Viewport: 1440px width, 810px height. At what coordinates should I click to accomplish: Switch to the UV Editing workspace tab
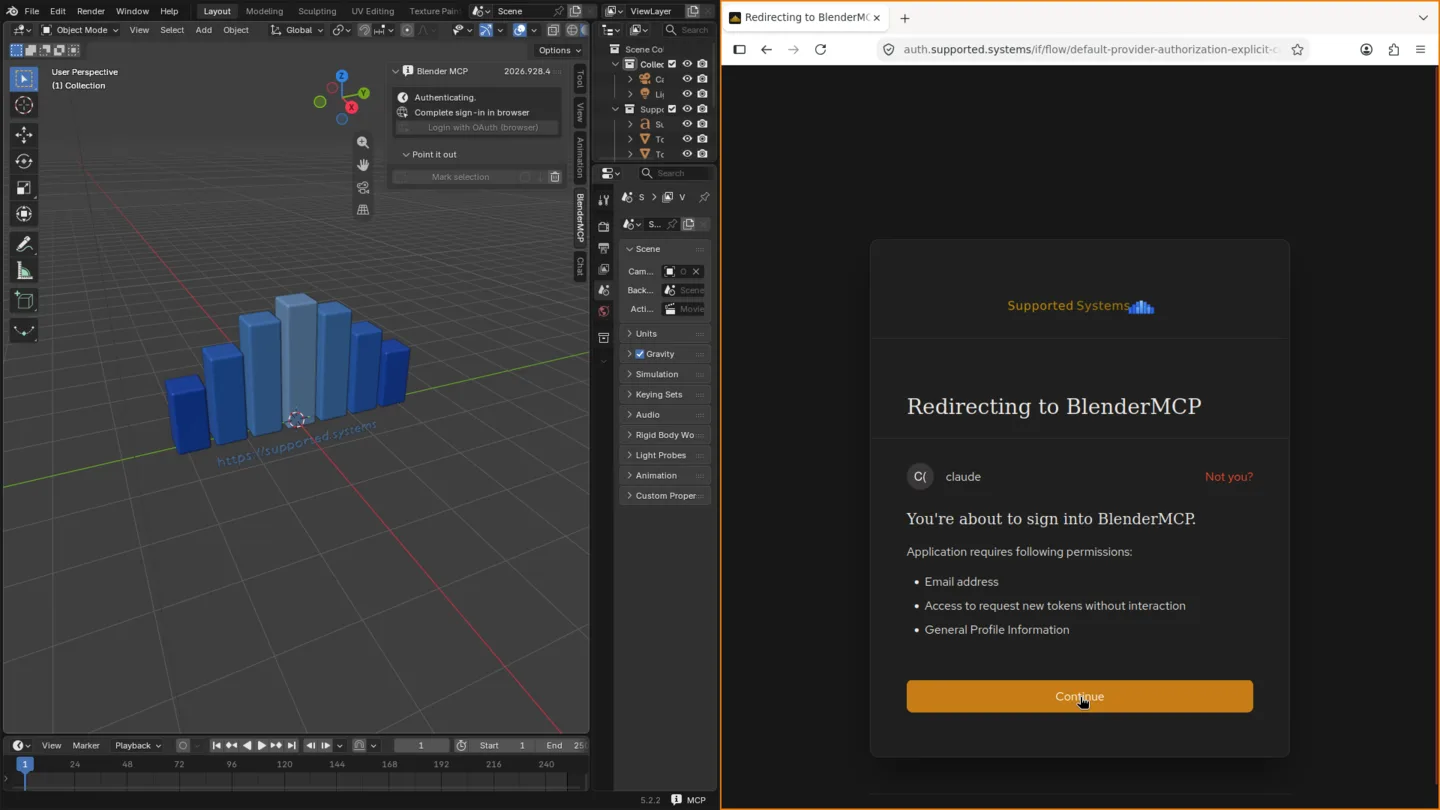point(372,11)
